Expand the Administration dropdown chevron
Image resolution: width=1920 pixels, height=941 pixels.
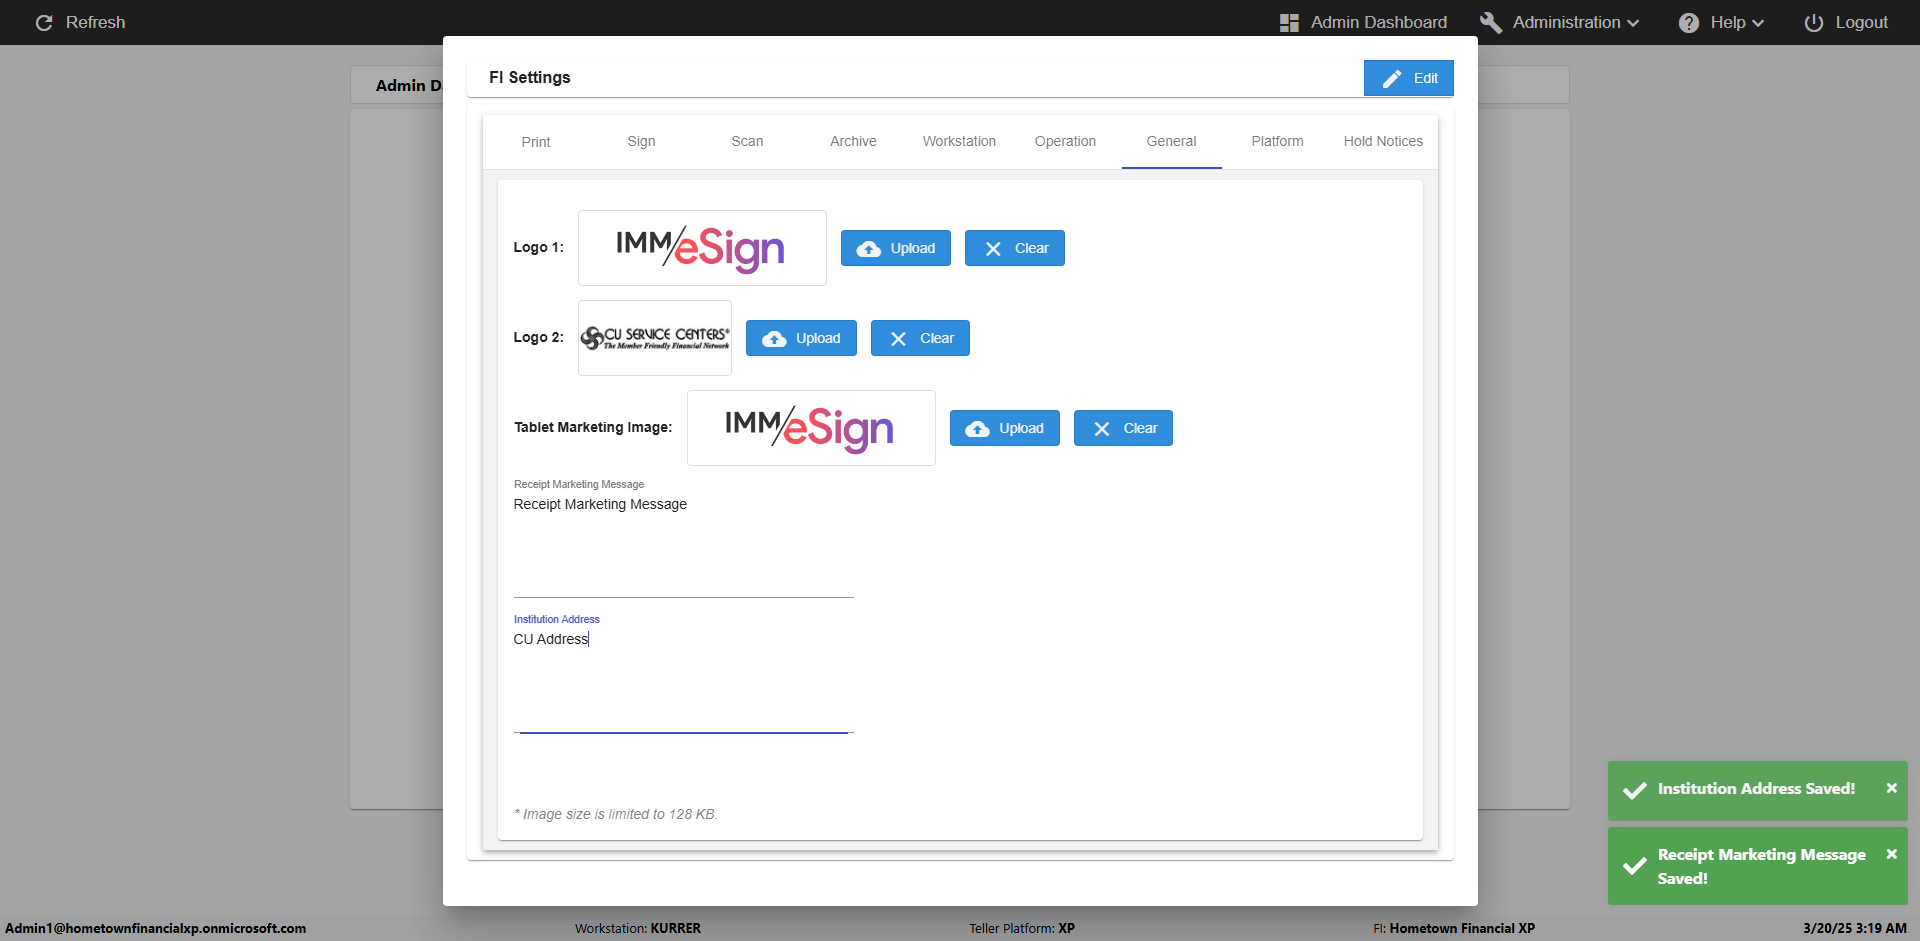coord(1633,23)
